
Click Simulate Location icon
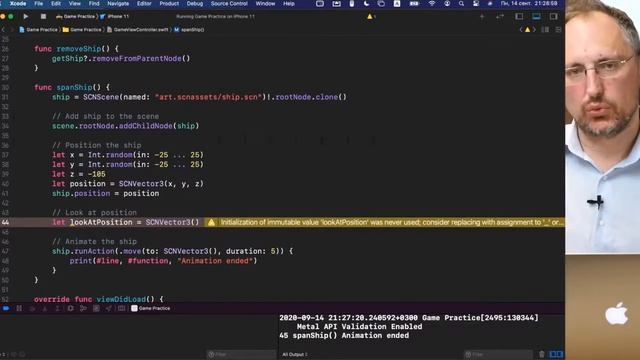tap(109, 309)
